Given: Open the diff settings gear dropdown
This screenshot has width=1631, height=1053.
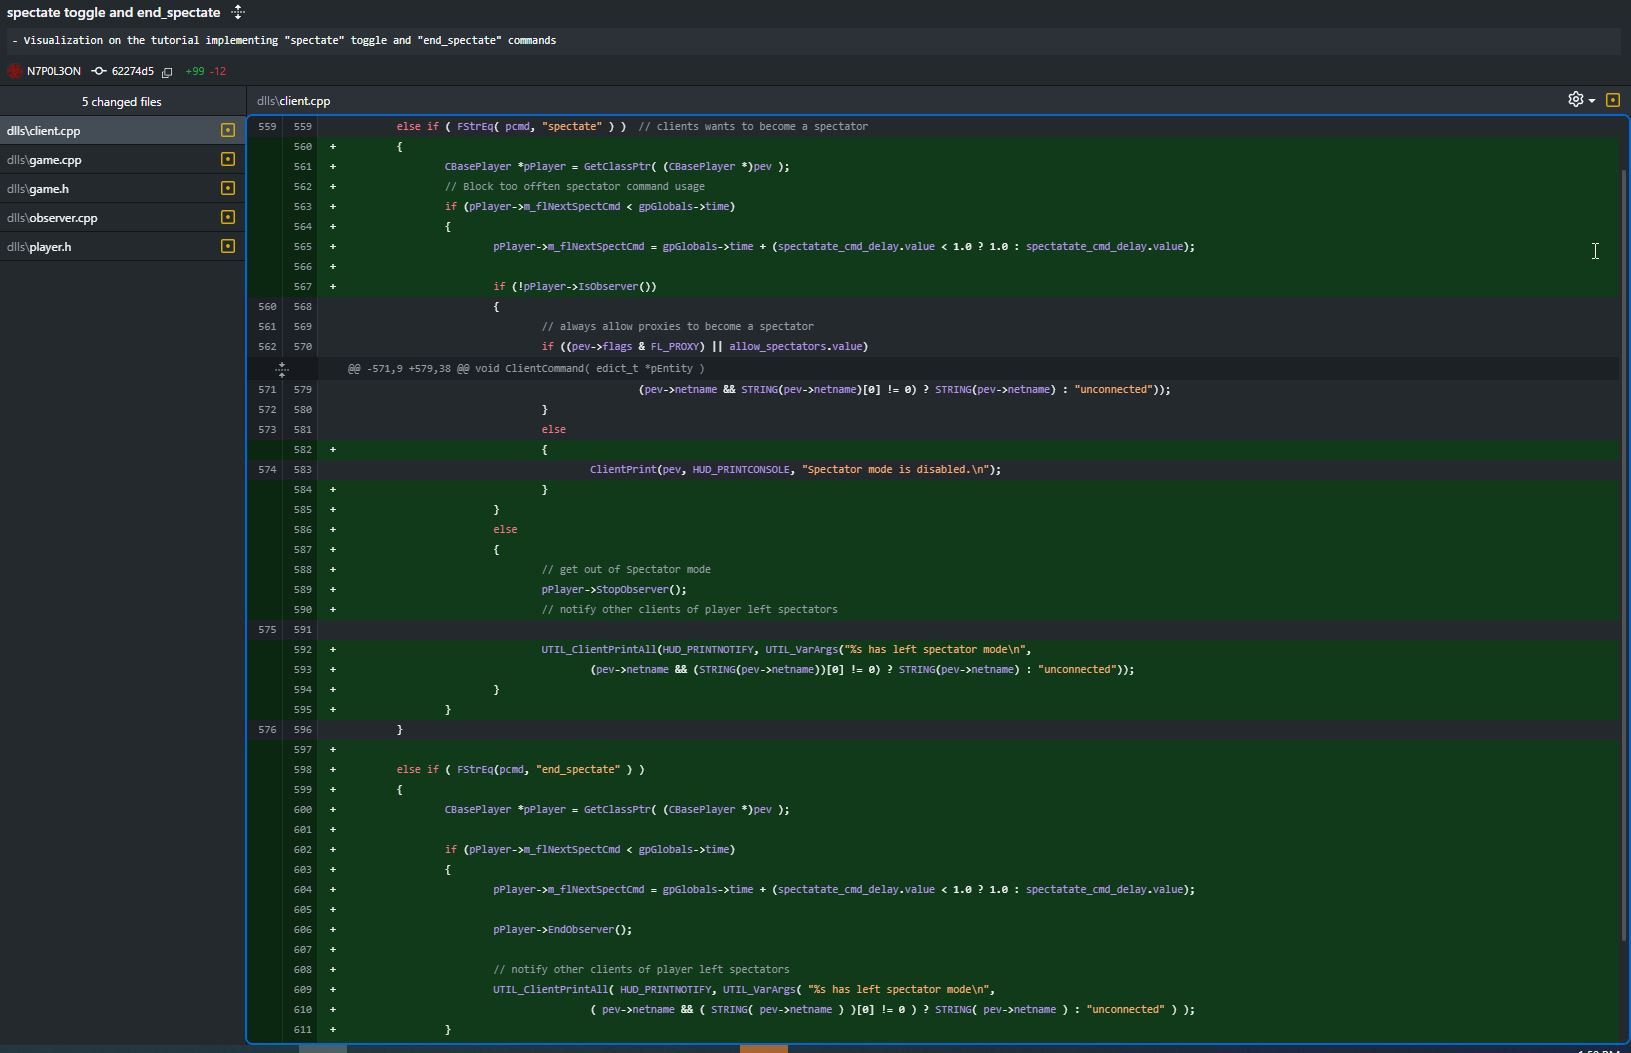Looking at the screenshot, I should coord(1580,100).
